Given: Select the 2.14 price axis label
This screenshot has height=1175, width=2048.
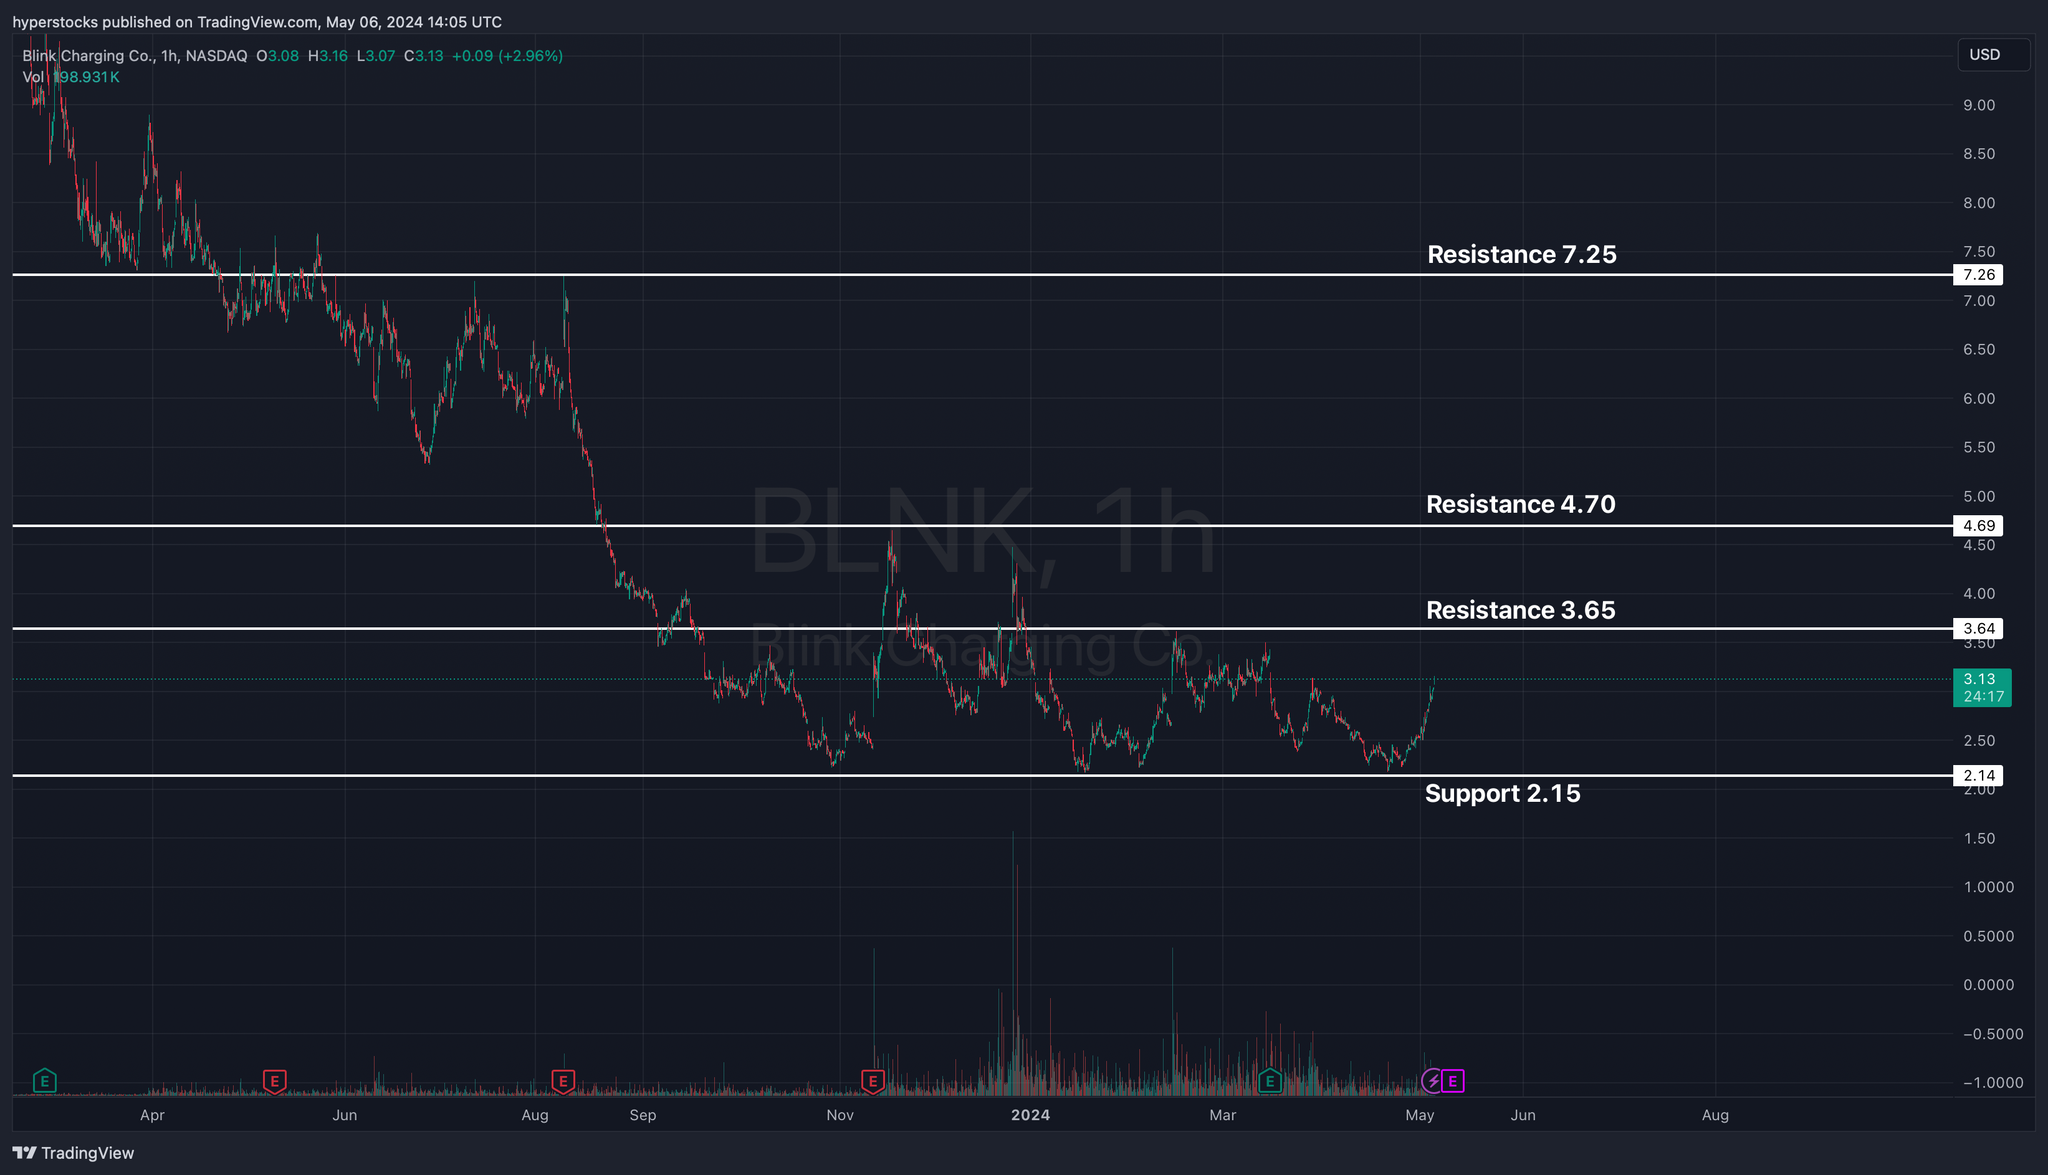Looking at the screenshot, I should tap(1978, 776).
